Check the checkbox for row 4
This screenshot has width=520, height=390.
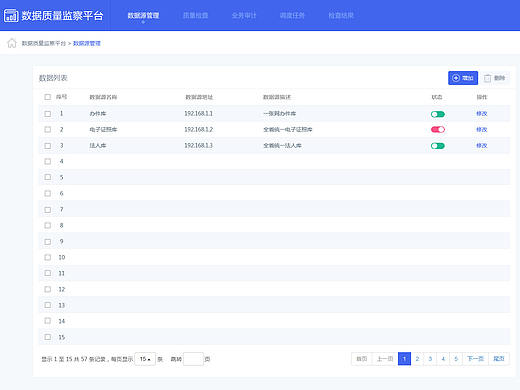point(48,161)
